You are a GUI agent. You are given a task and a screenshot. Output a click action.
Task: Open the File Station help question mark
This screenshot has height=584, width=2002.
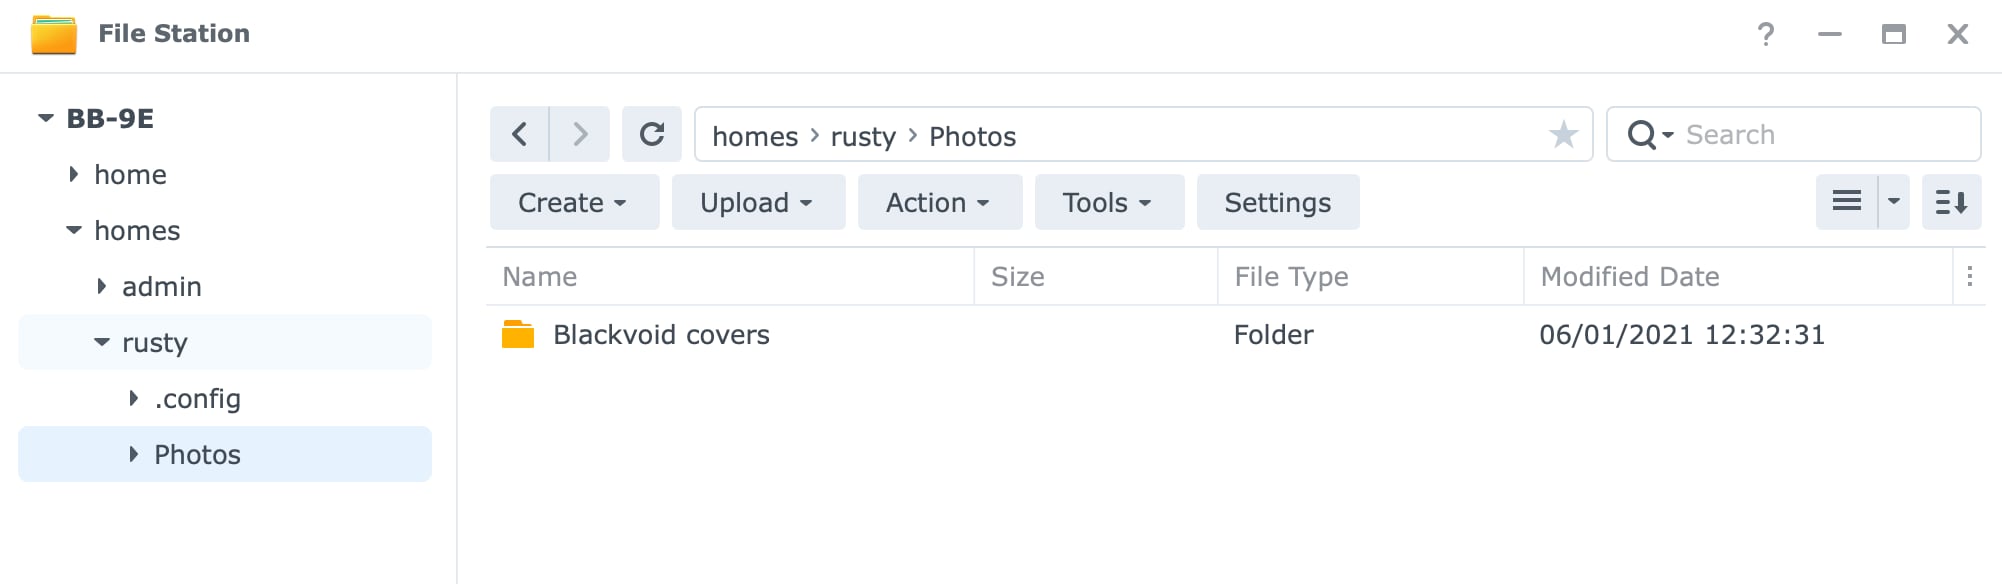pyautogui.click(x=1766, y=34)
